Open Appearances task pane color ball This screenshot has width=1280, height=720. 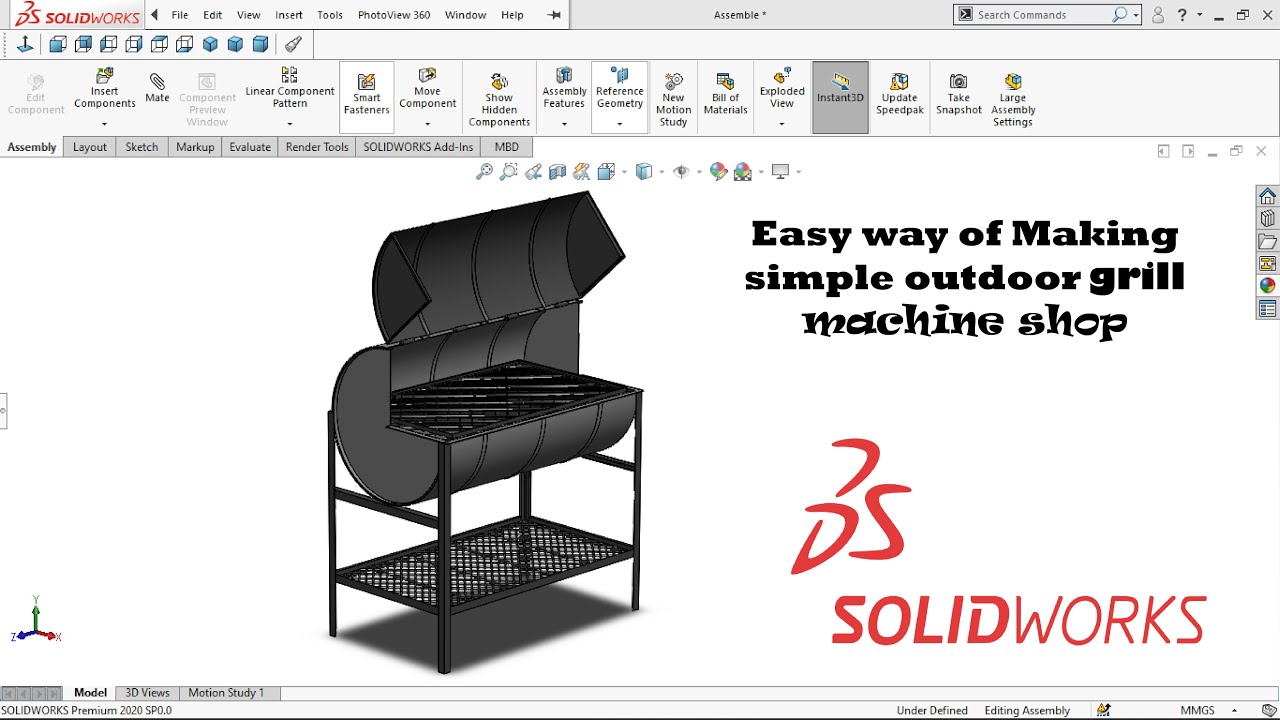[1268, 286]
